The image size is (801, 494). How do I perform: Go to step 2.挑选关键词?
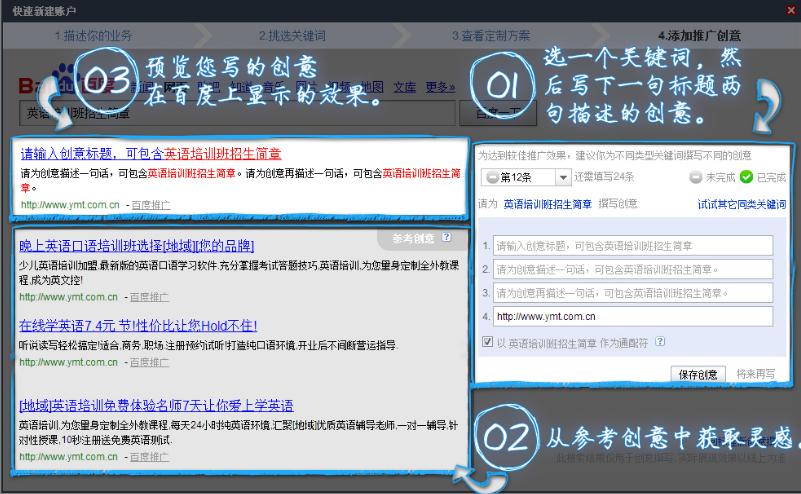[292, 36]
